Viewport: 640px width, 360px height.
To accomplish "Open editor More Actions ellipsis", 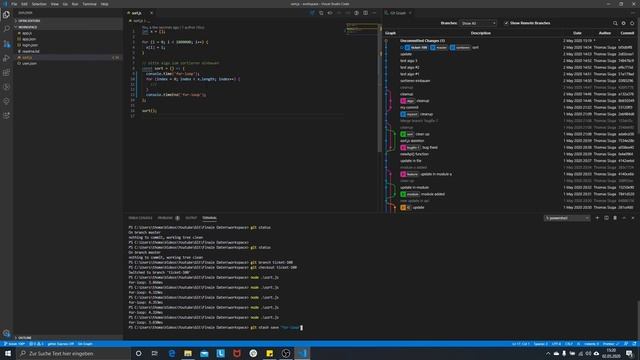I will (x=374, y=13).
